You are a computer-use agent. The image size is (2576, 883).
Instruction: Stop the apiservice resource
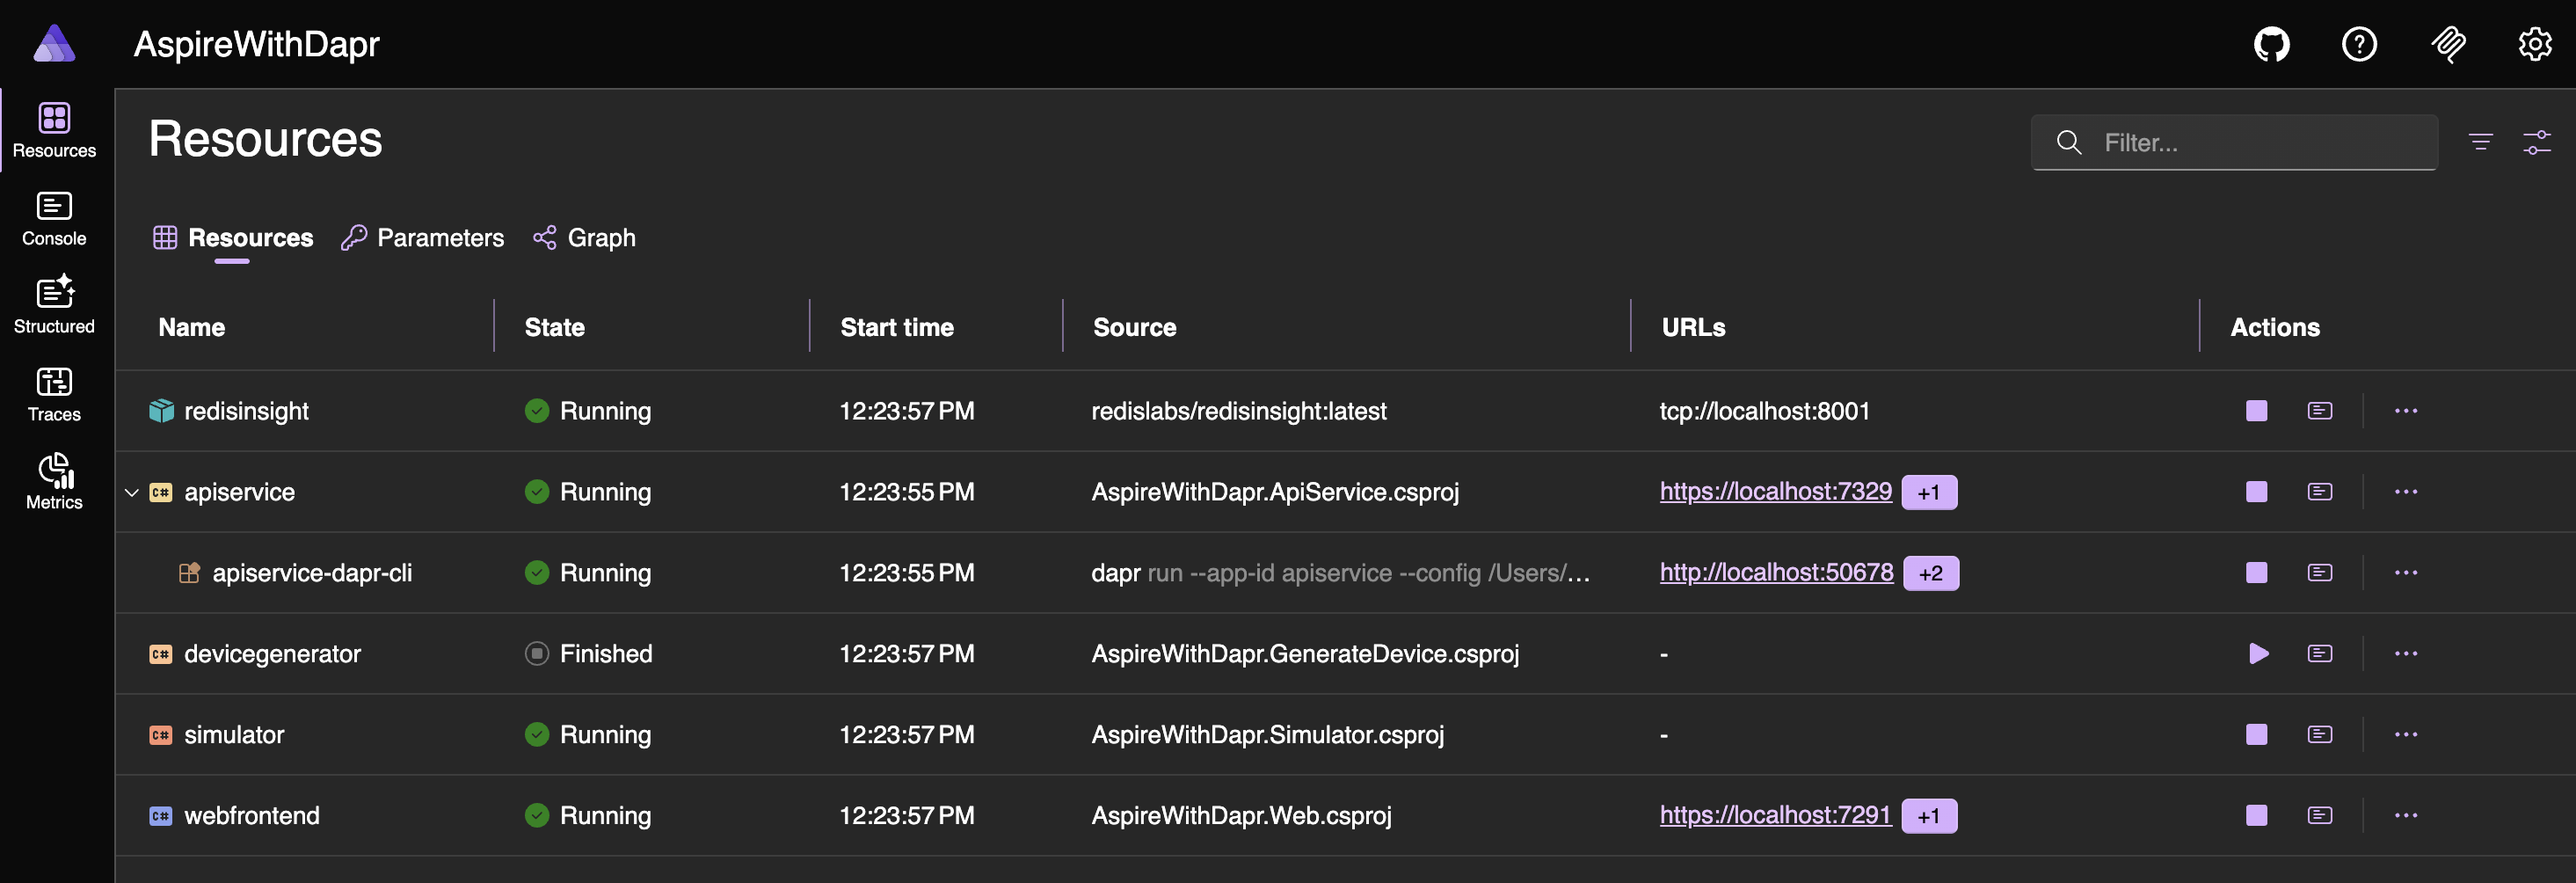click(x=2256, y=492)
